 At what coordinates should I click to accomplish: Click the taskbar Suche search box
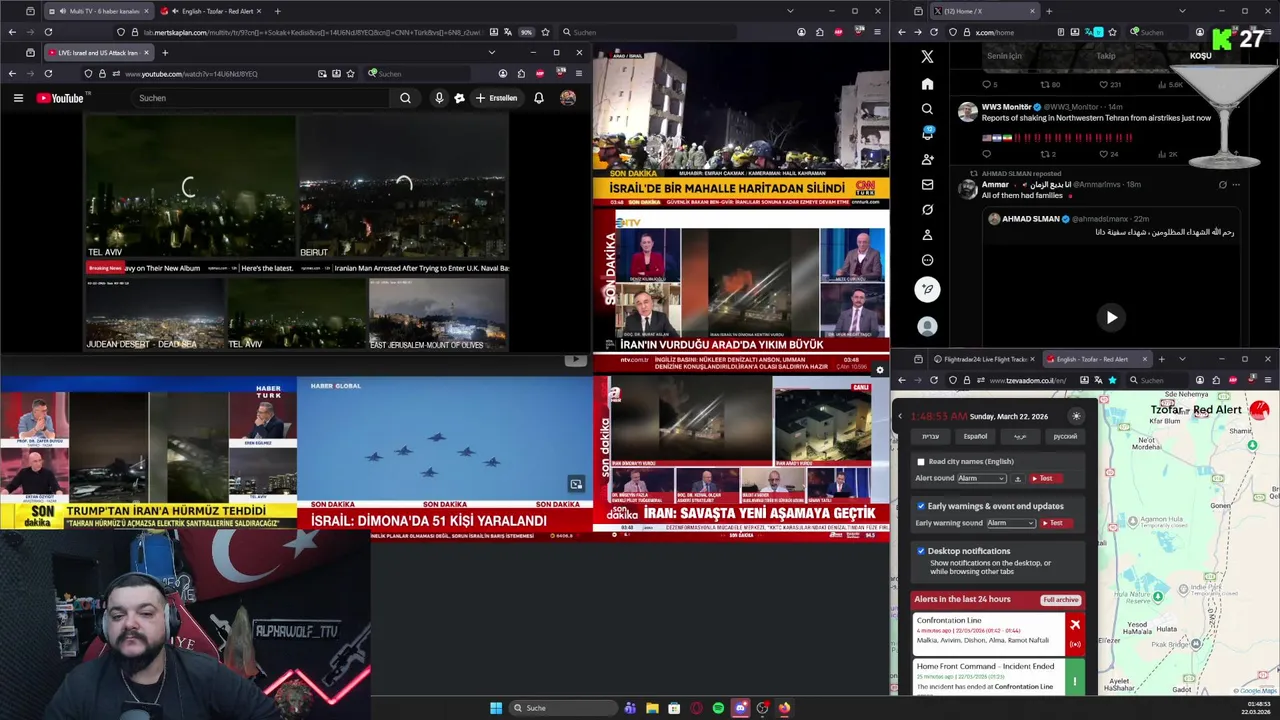[x=563, y=708]
